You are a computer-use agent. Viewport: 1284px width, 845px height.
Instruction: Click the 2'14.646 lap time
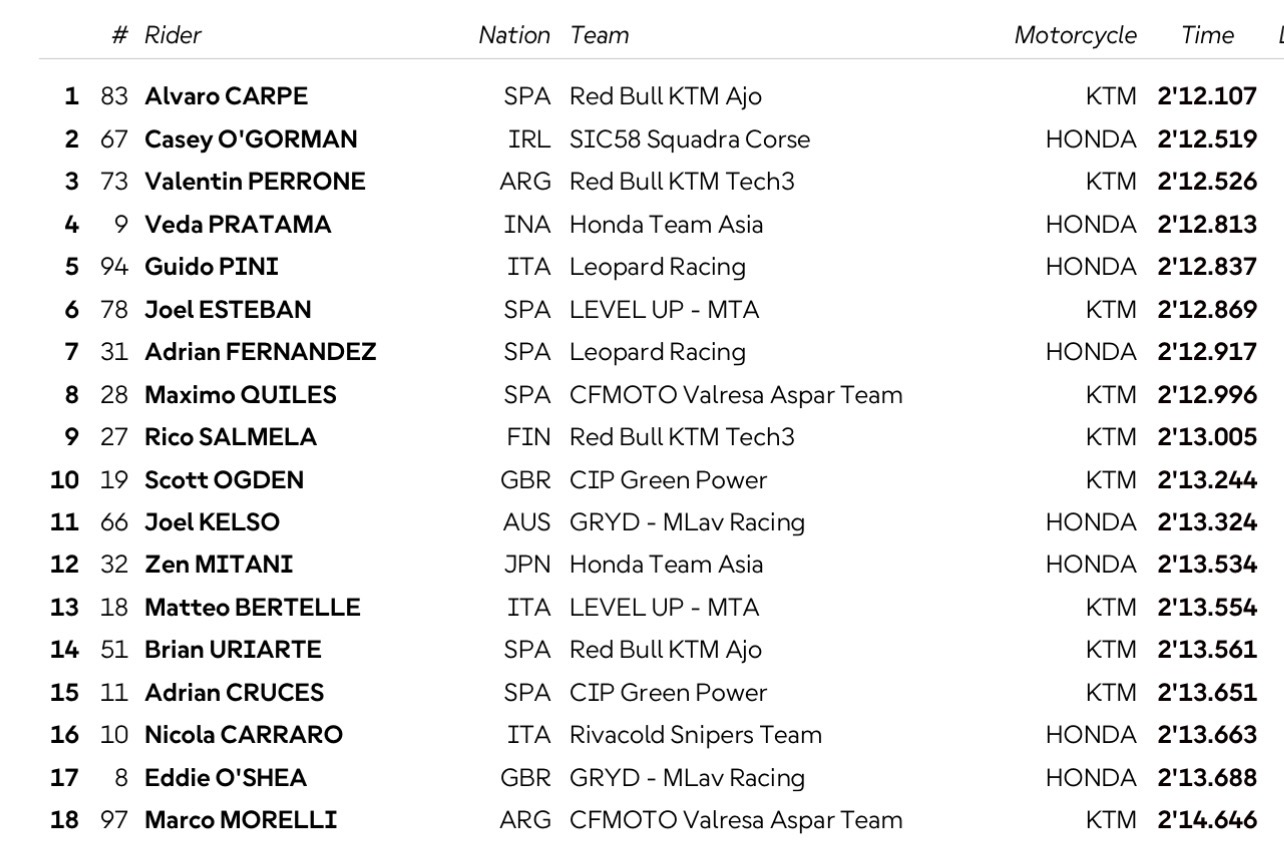tap(1206, 820)
